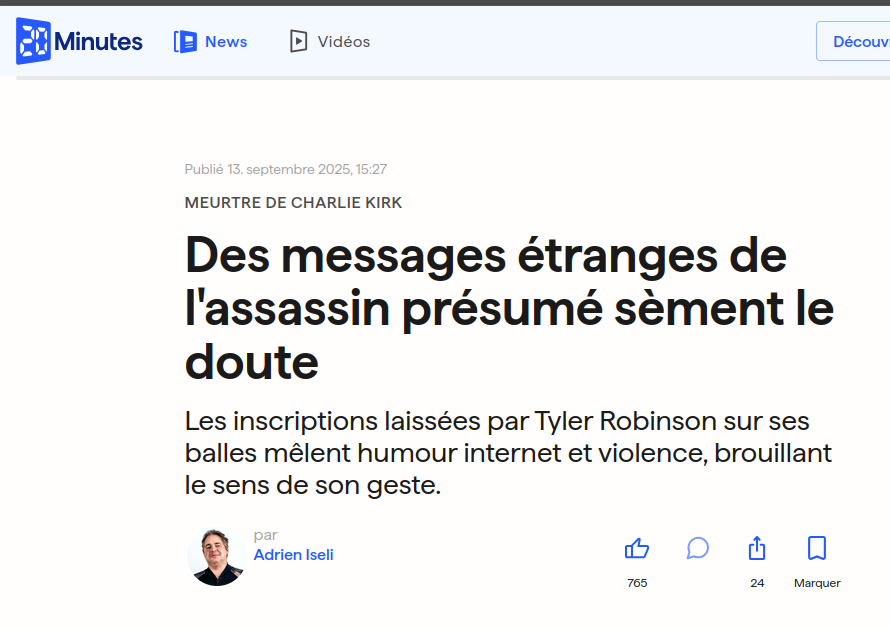Open comments via speech bubble icon
The image size is (890, 627).
[698, 548]
